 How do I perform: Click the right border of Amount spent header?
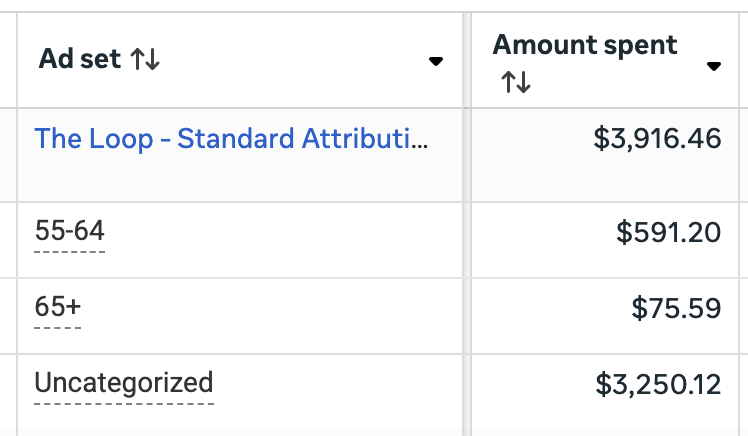740,60
